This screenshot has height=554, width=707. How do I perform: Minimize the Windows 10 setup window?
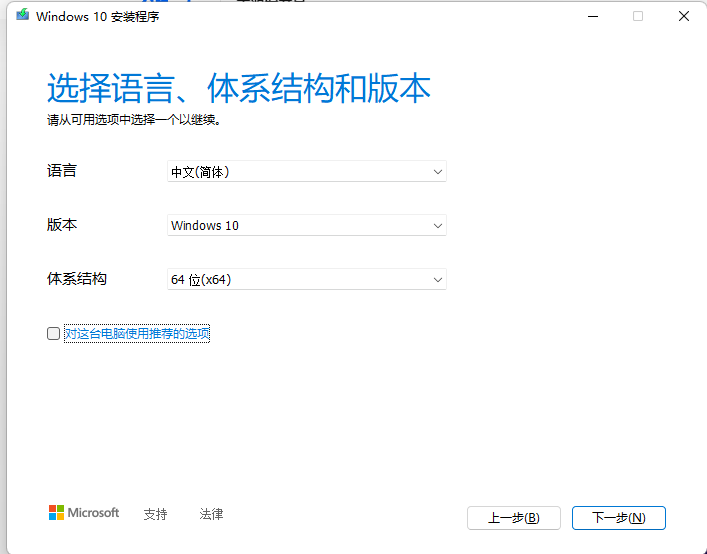593,16
